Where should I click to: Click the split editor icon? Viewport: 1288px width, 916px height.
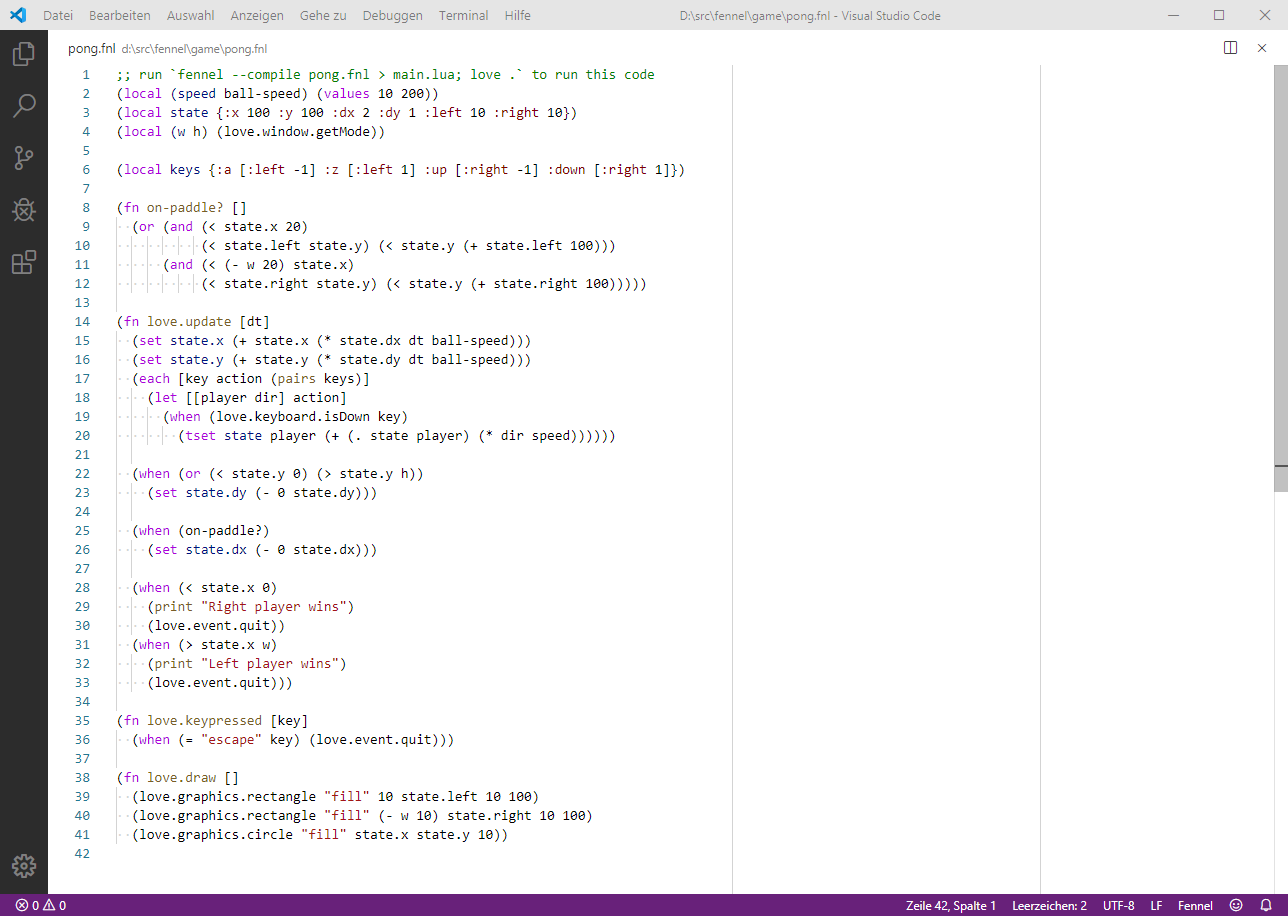tap(1231, 47)
